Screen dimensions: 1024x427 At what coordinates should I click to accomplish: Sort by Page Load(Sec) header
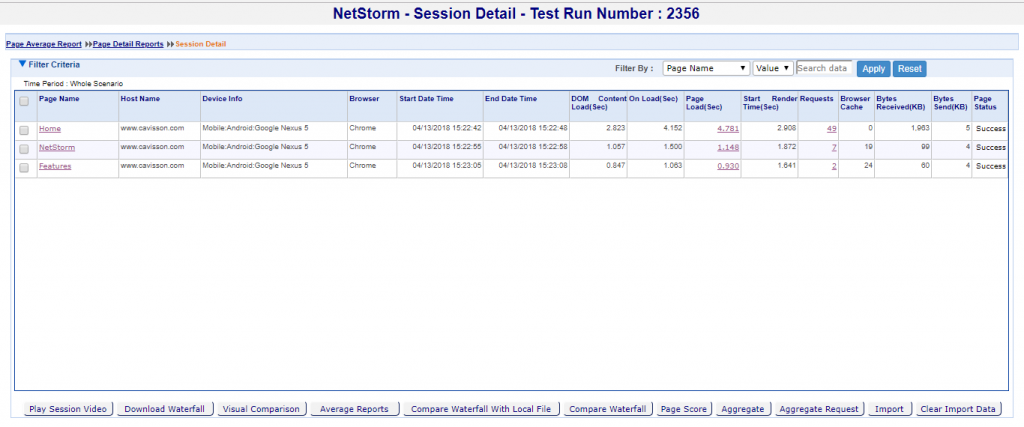coord(704,103)
